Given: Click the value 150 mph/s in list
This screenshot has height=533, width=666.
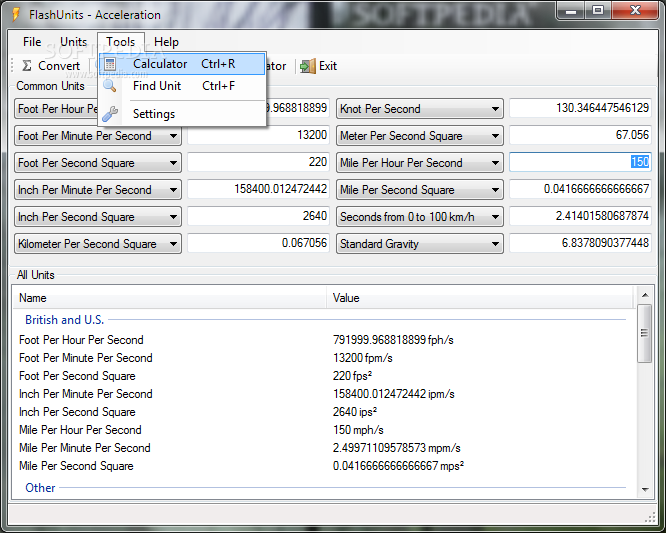Looking at the screenshot, I should coord(358,430).
